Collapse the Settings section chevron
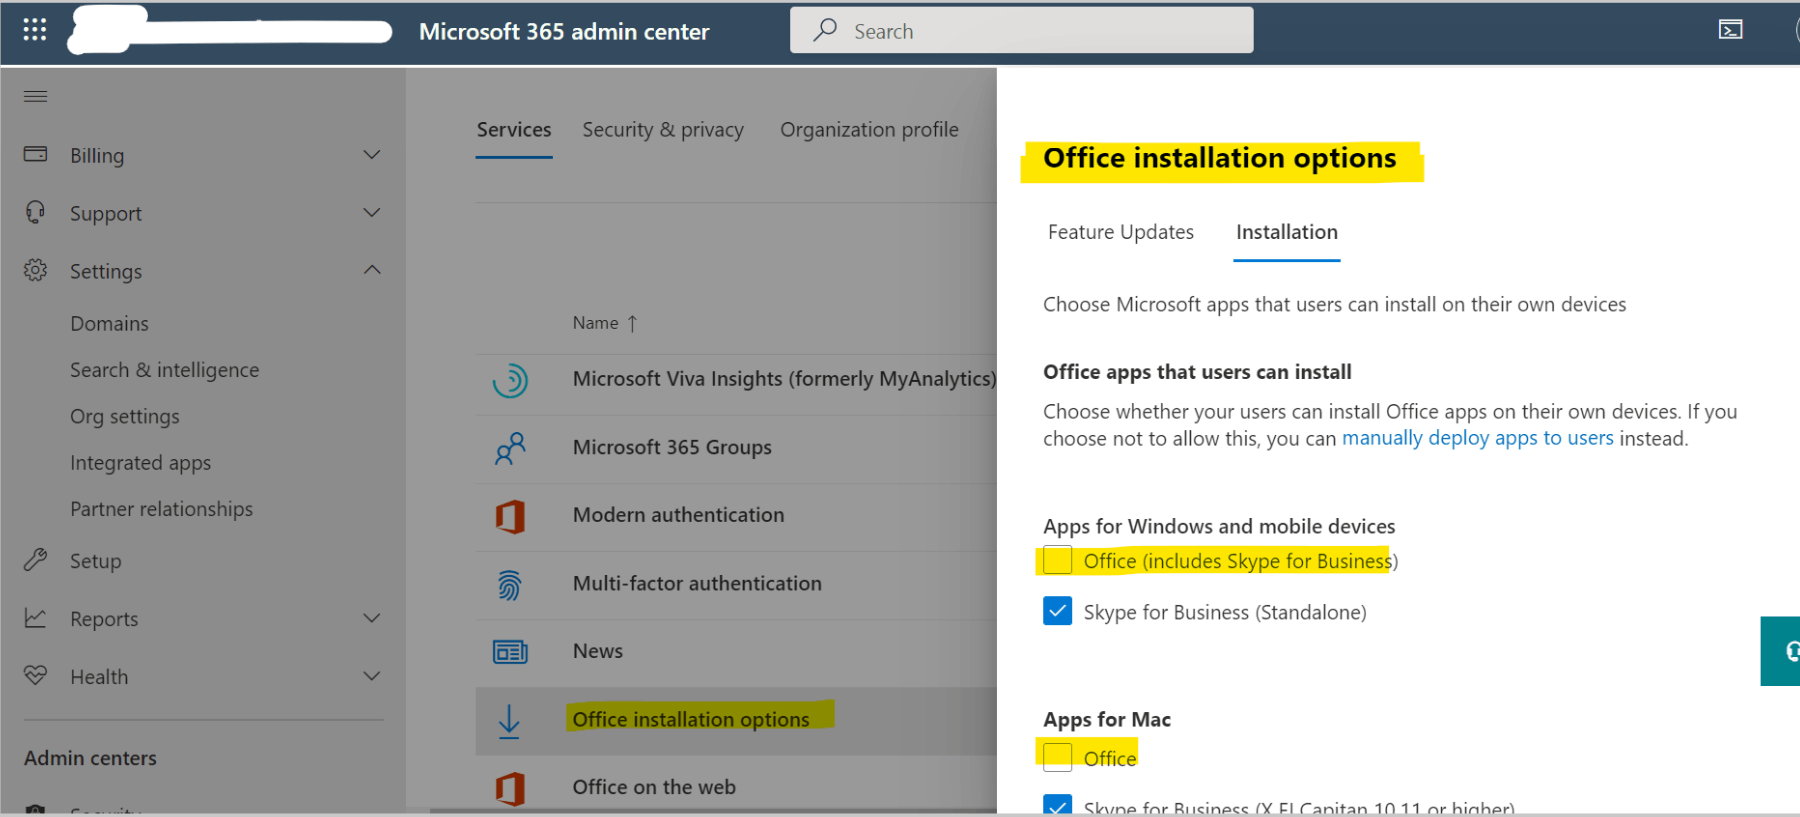The height and width of the screenshot is (817, 1800). coord(372,270)
